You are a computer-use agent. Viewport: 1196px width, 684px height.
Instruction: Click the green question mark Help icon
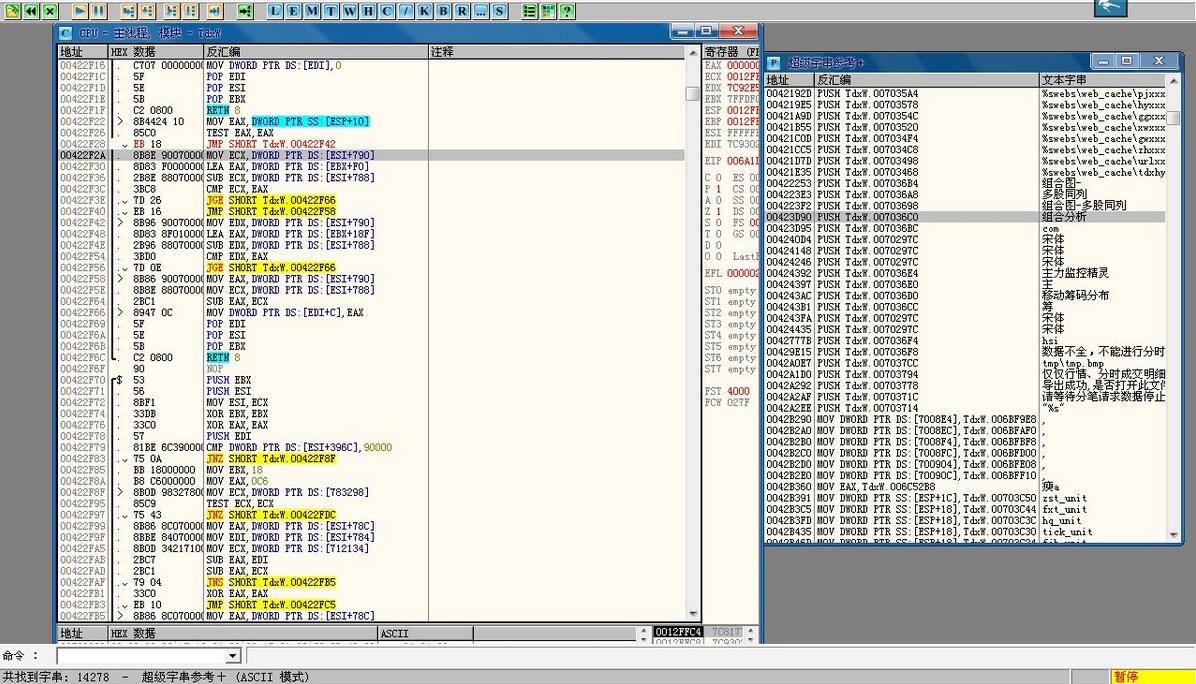pyautogui.click(x=567, y=11)
